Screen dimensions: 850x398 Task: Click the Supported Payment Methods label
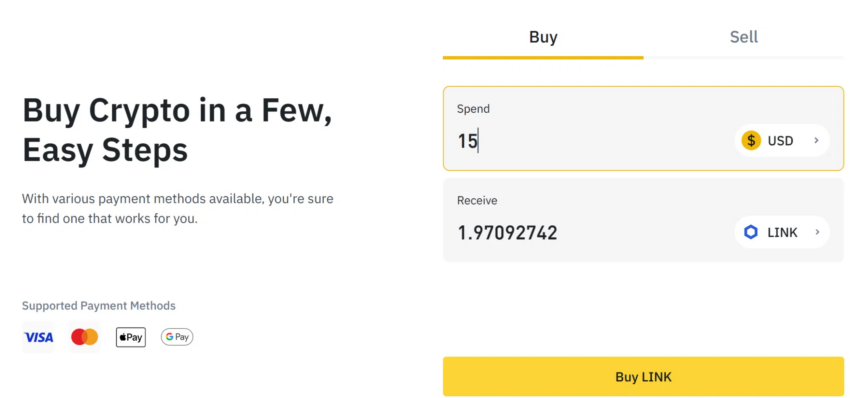click(x=99, y=306)
